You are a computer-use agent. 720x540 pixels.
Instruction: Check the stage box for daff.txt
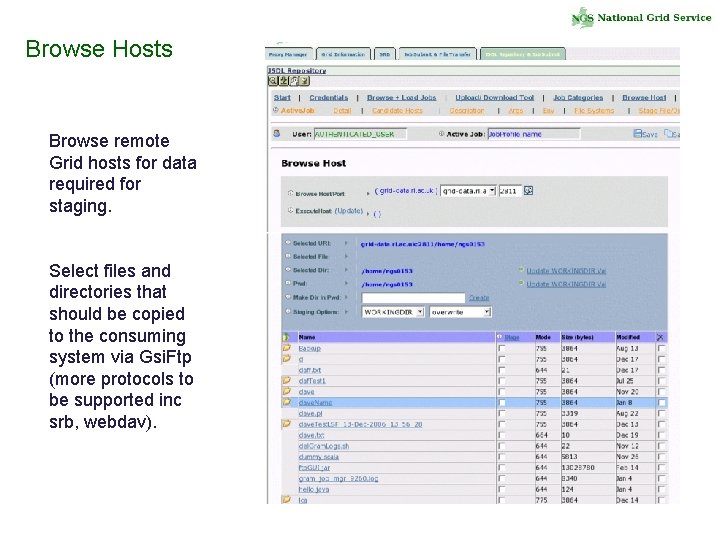(502, 370)
